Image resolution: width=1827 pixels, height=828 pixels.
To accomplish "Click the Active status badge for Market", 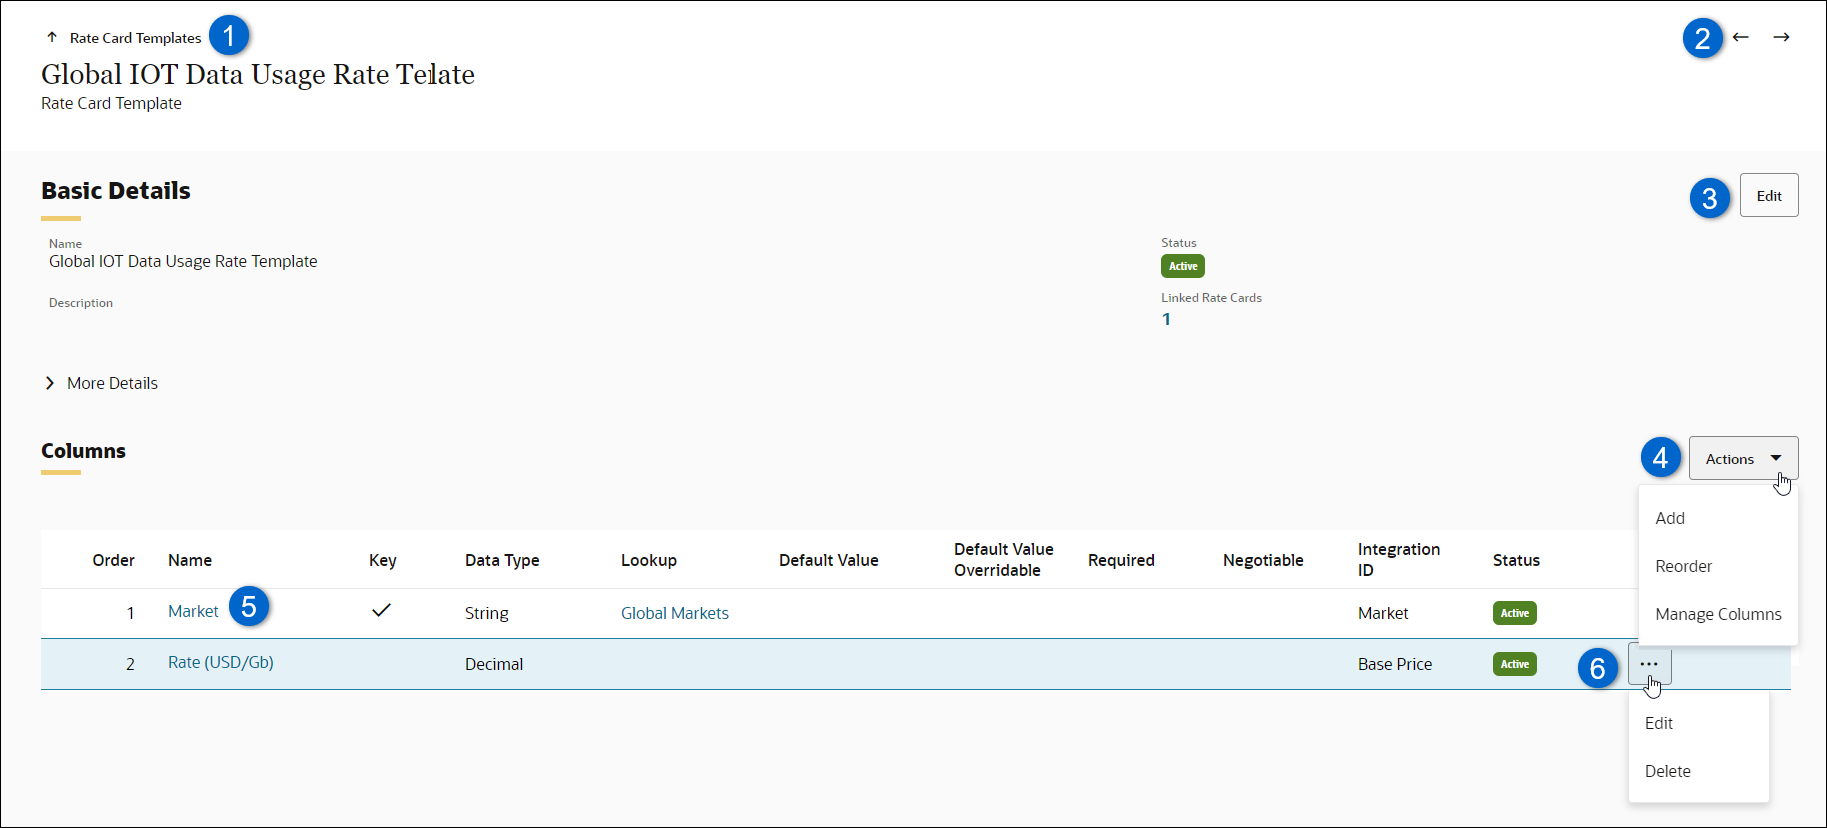I will 1514,613.
